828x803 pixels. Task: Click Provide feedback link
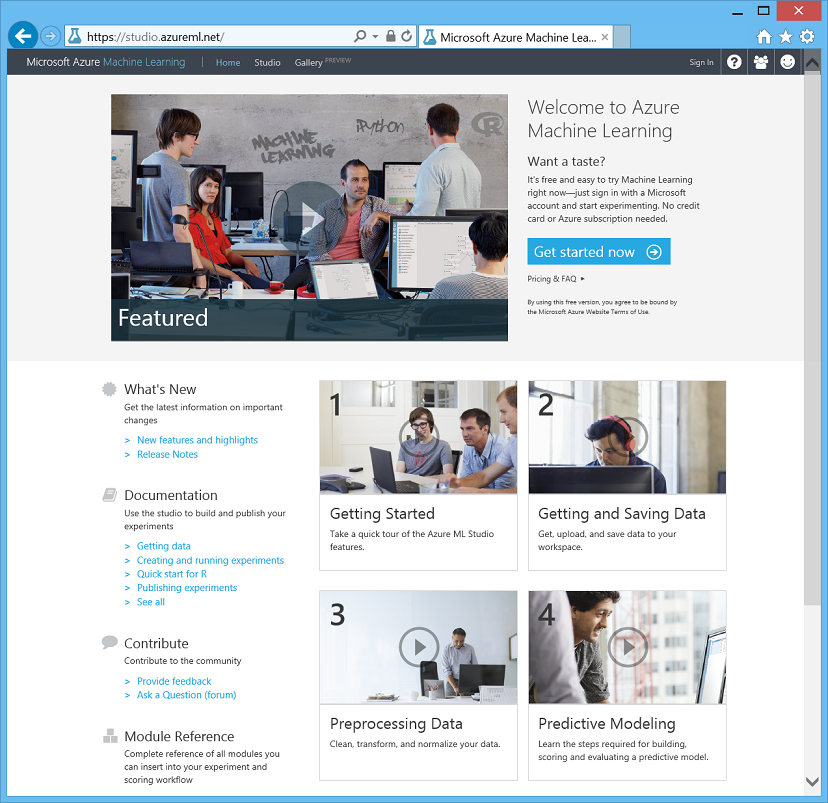[174, 681]
